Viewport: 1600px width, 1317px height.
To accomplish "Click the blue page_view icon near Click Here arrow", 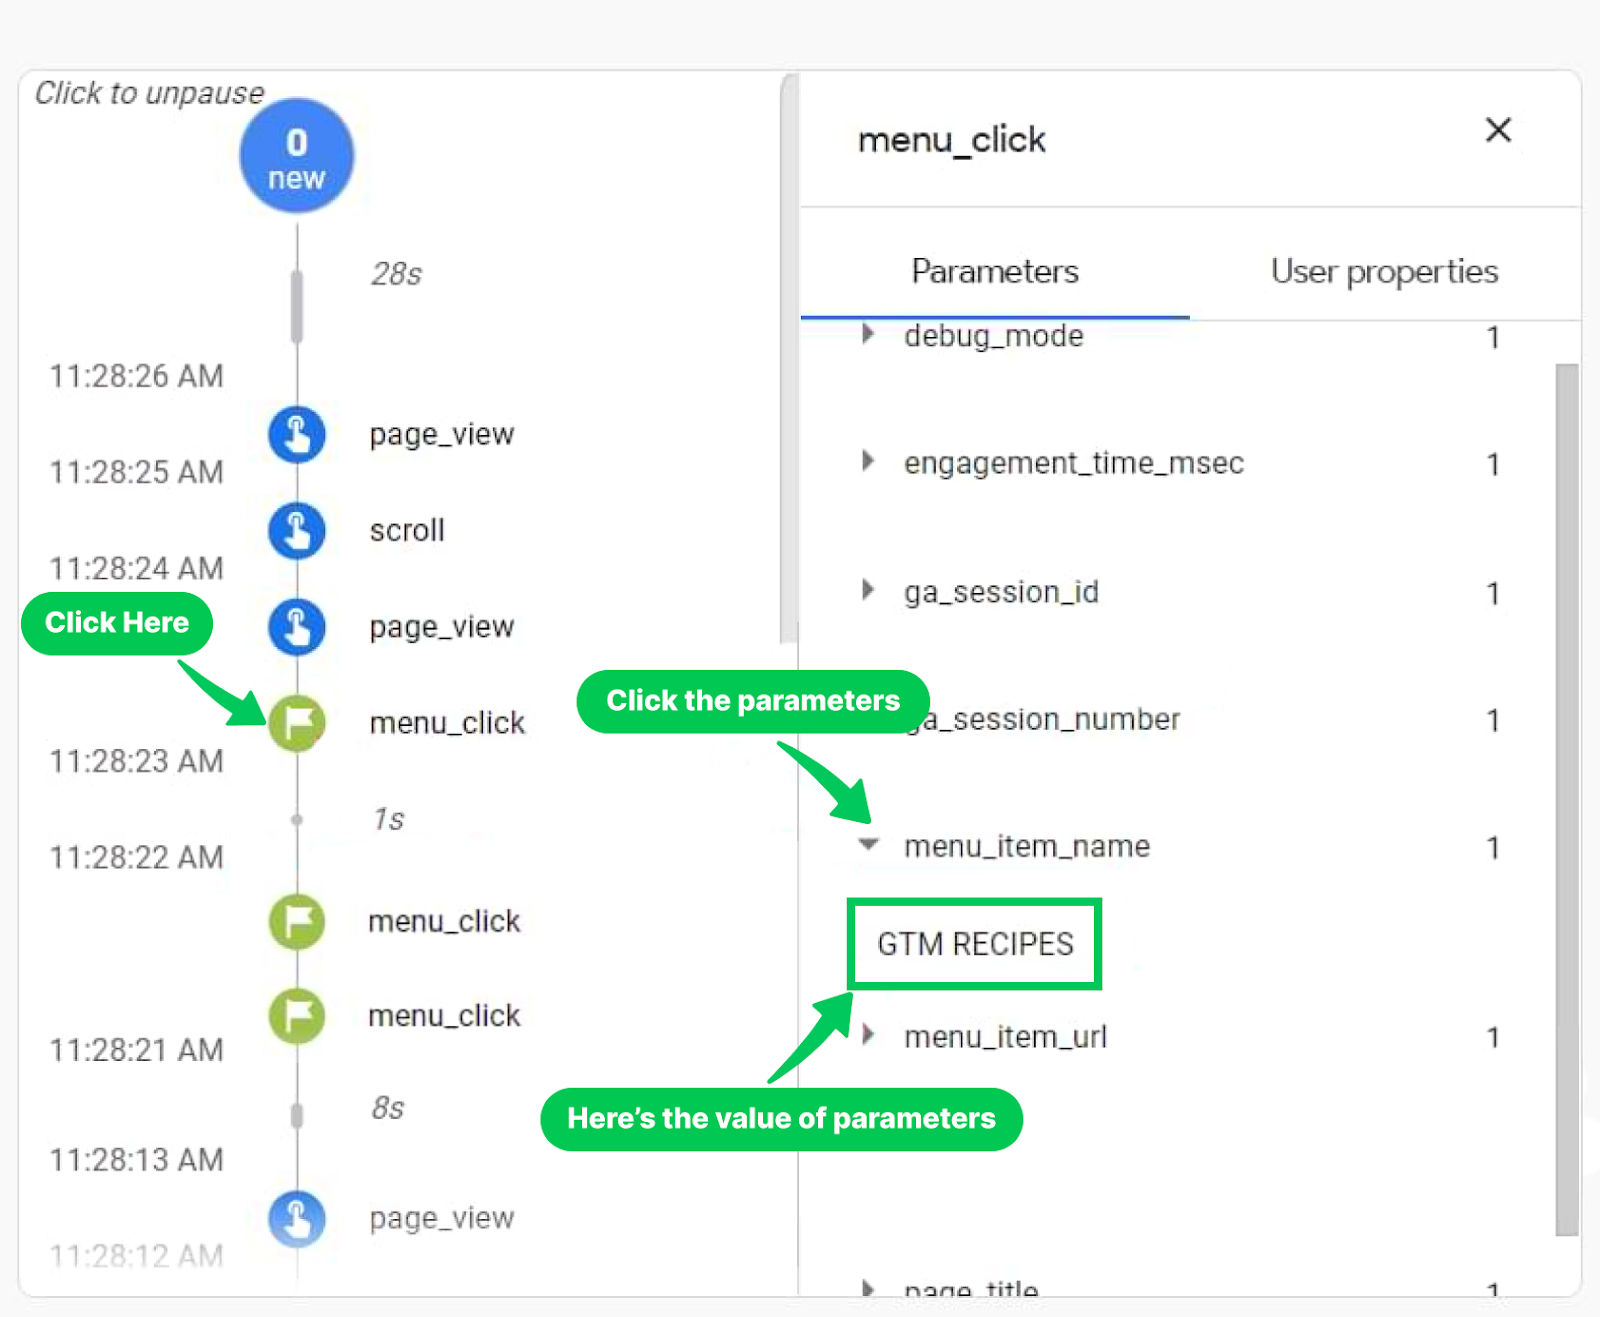I will 296,627.
